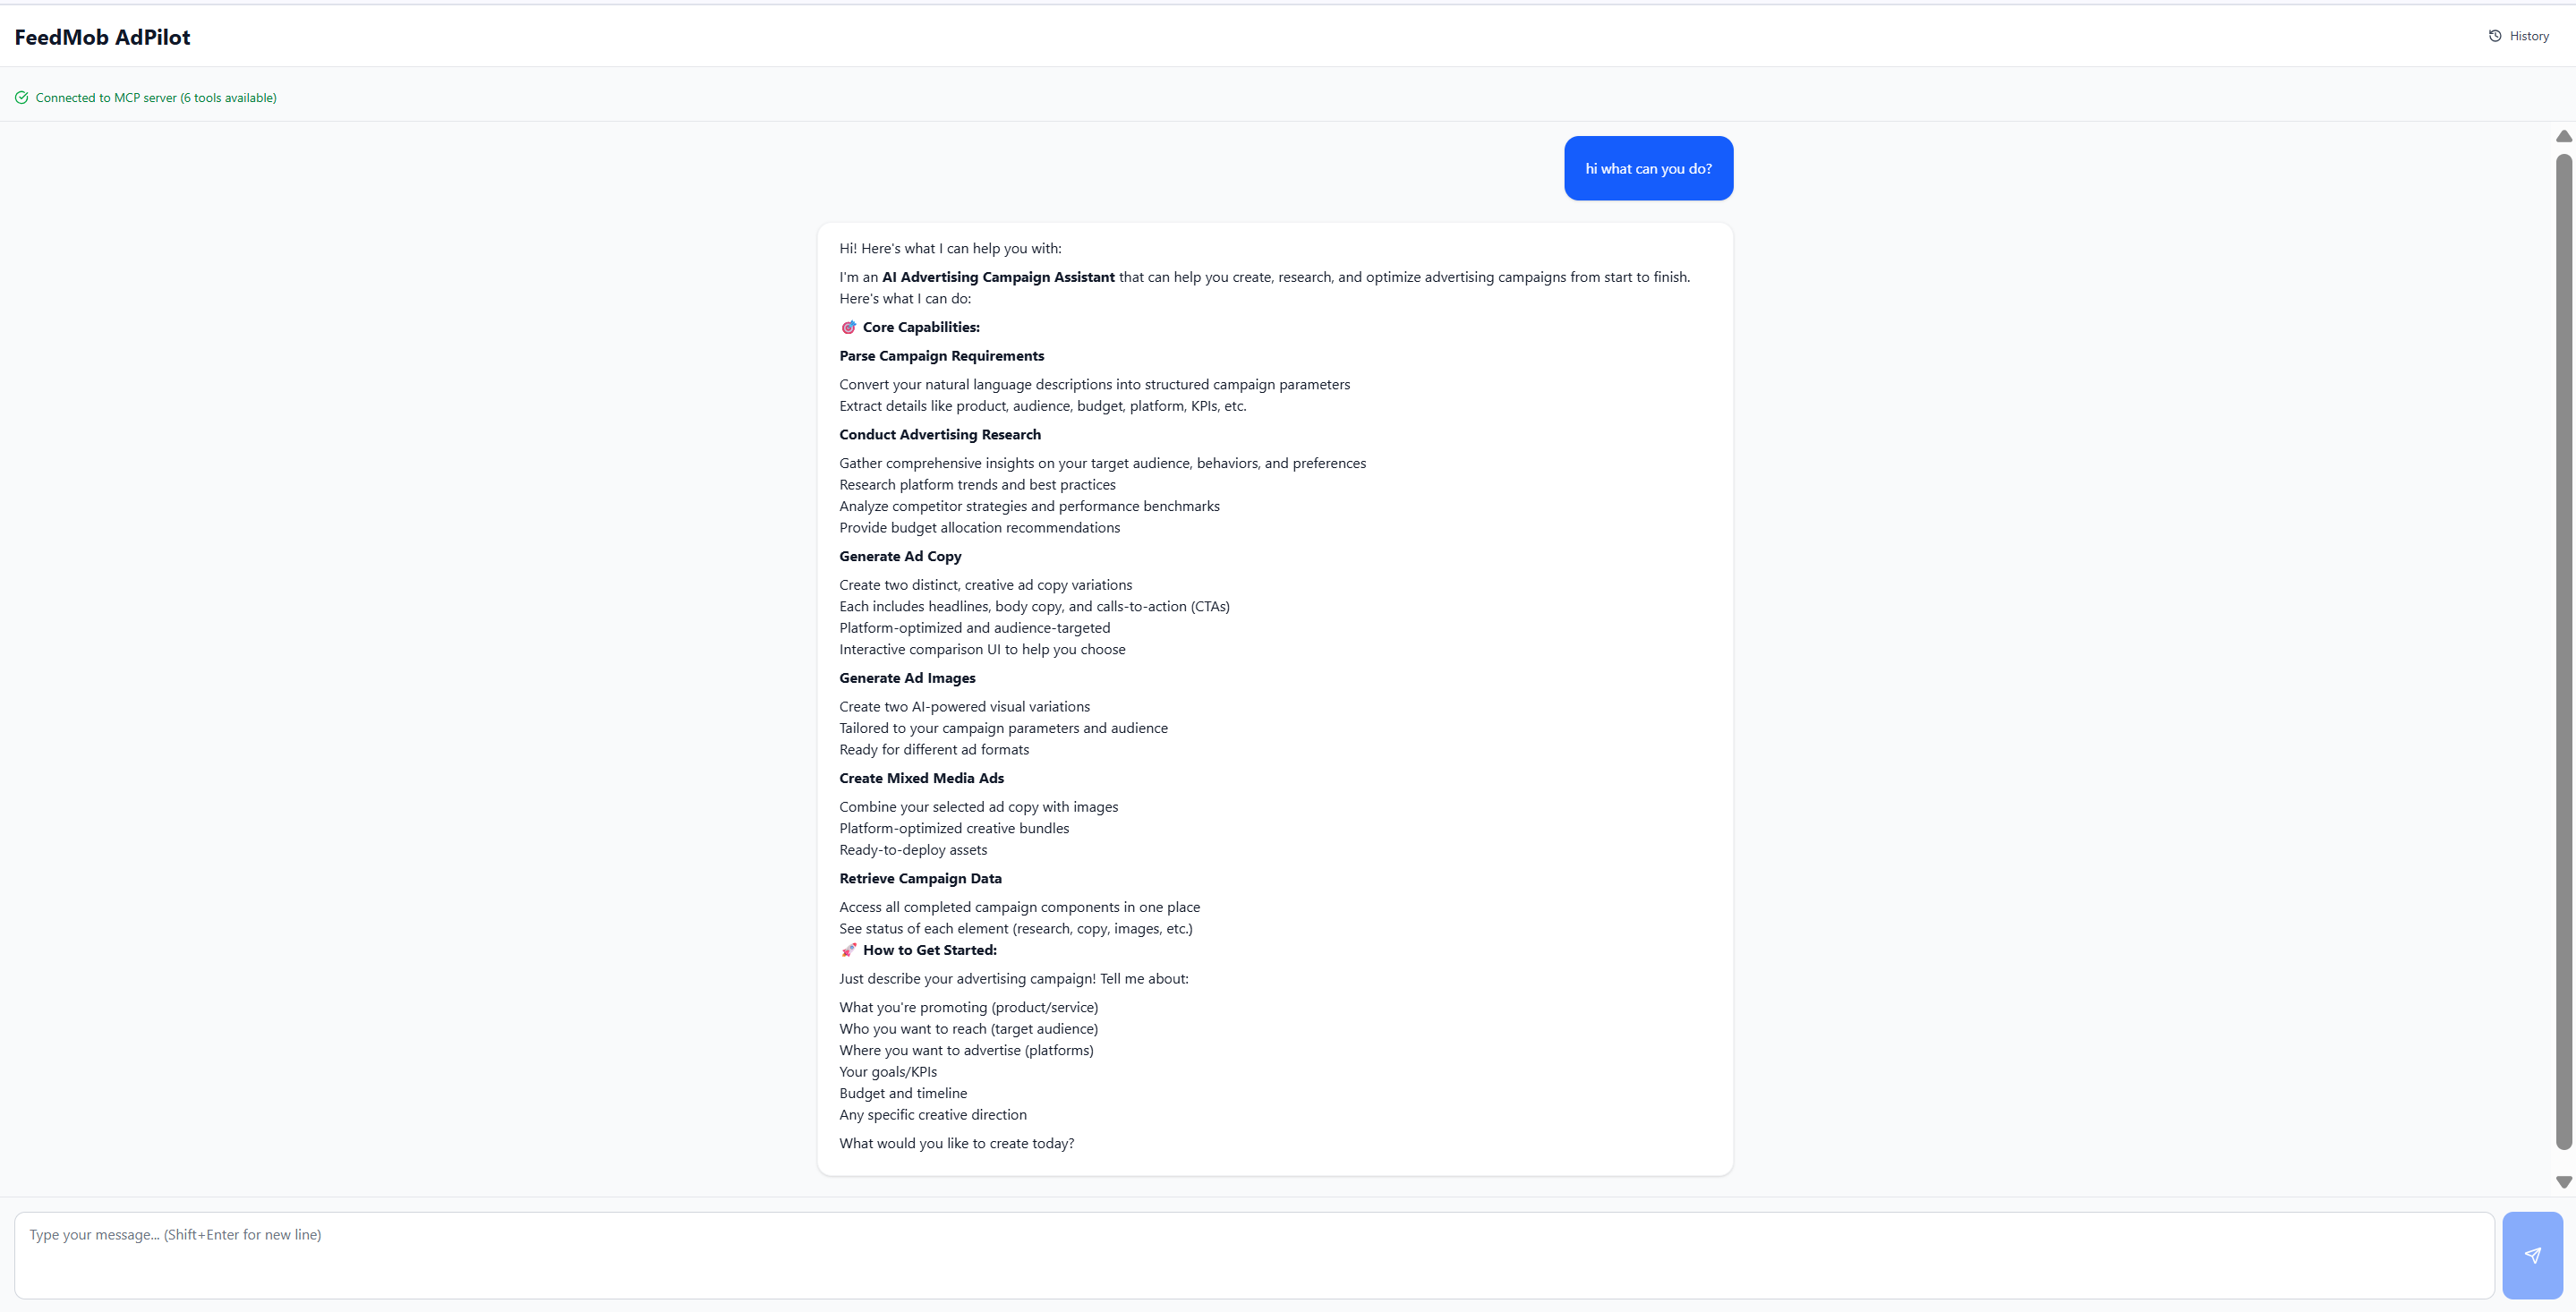
Task: Focus the Type your message input box
Action: (1254, 1255)
